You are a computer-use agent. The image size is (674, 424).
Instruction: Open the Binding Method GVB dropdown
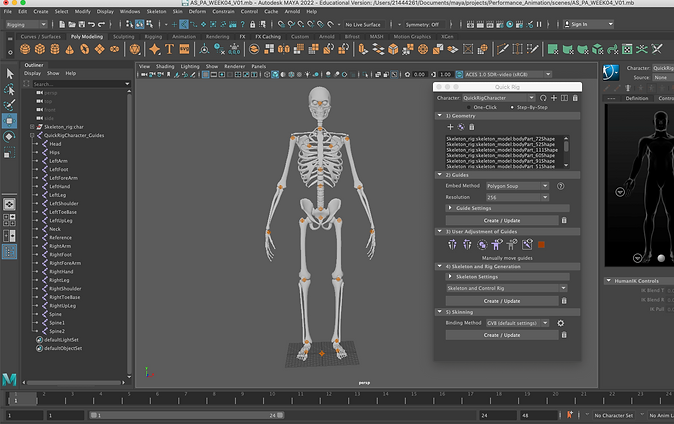pyautogui.click(x=518, y=323)
